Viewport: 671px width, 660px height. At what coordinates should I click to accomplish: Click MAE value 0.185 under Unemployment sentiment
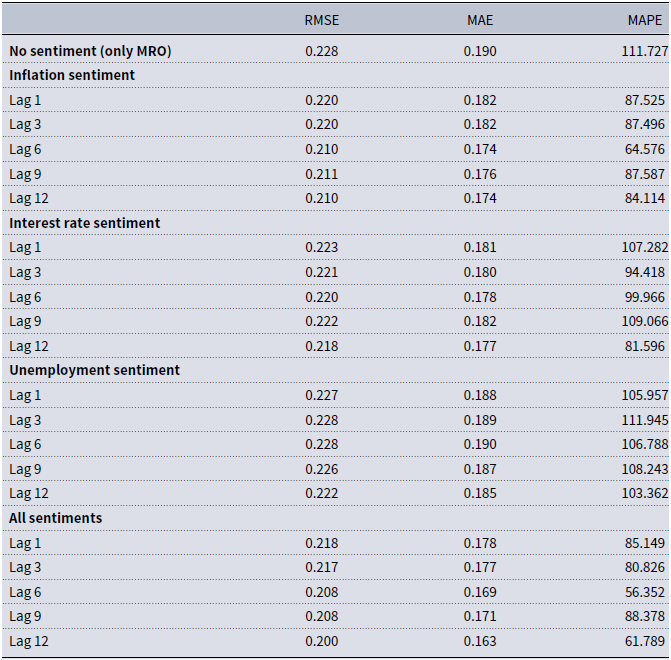[x=480, y=493]
